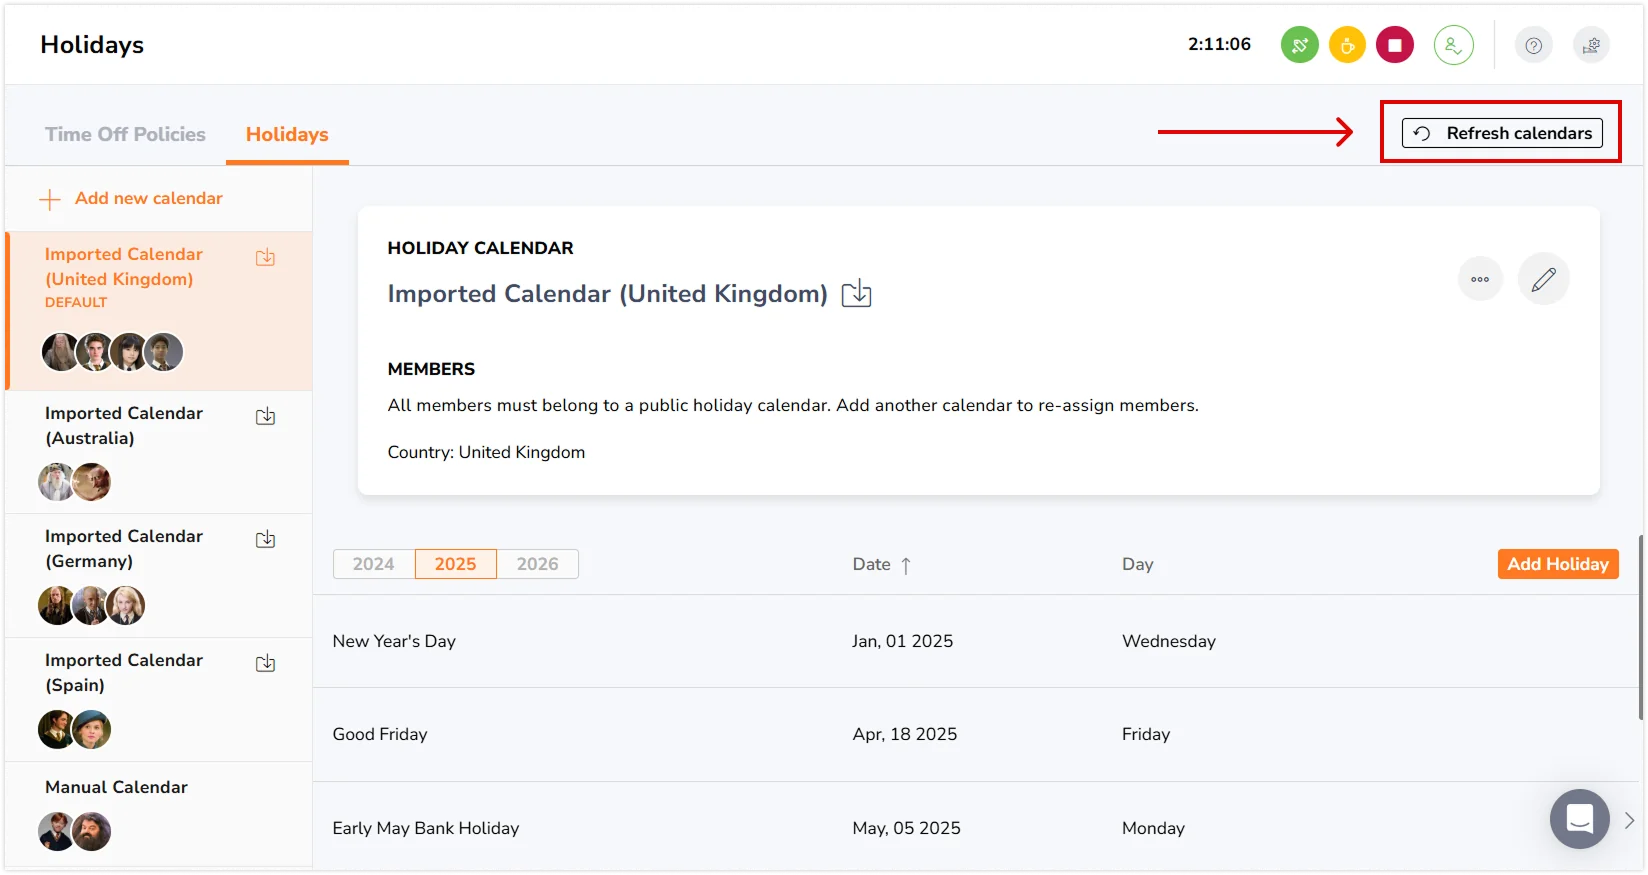
Task: Click the Add Holiday button
Action: (x=1557, y=564)
